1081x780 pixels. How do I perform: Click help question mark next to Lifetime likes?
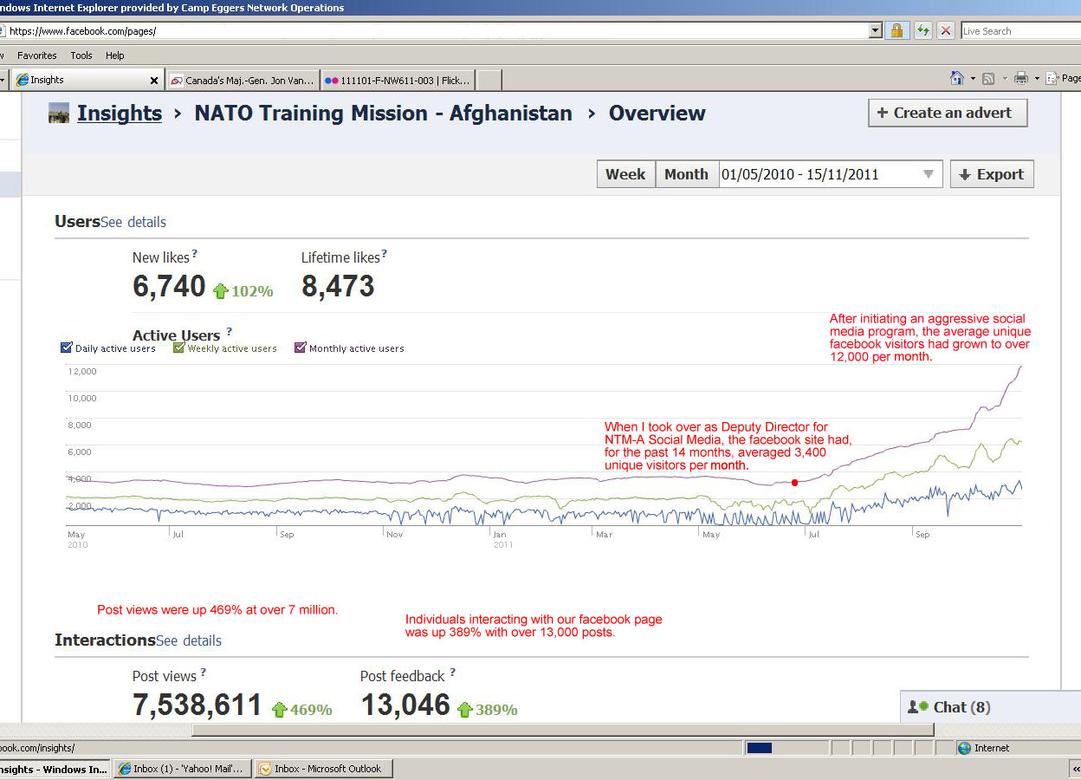(384, 254)
